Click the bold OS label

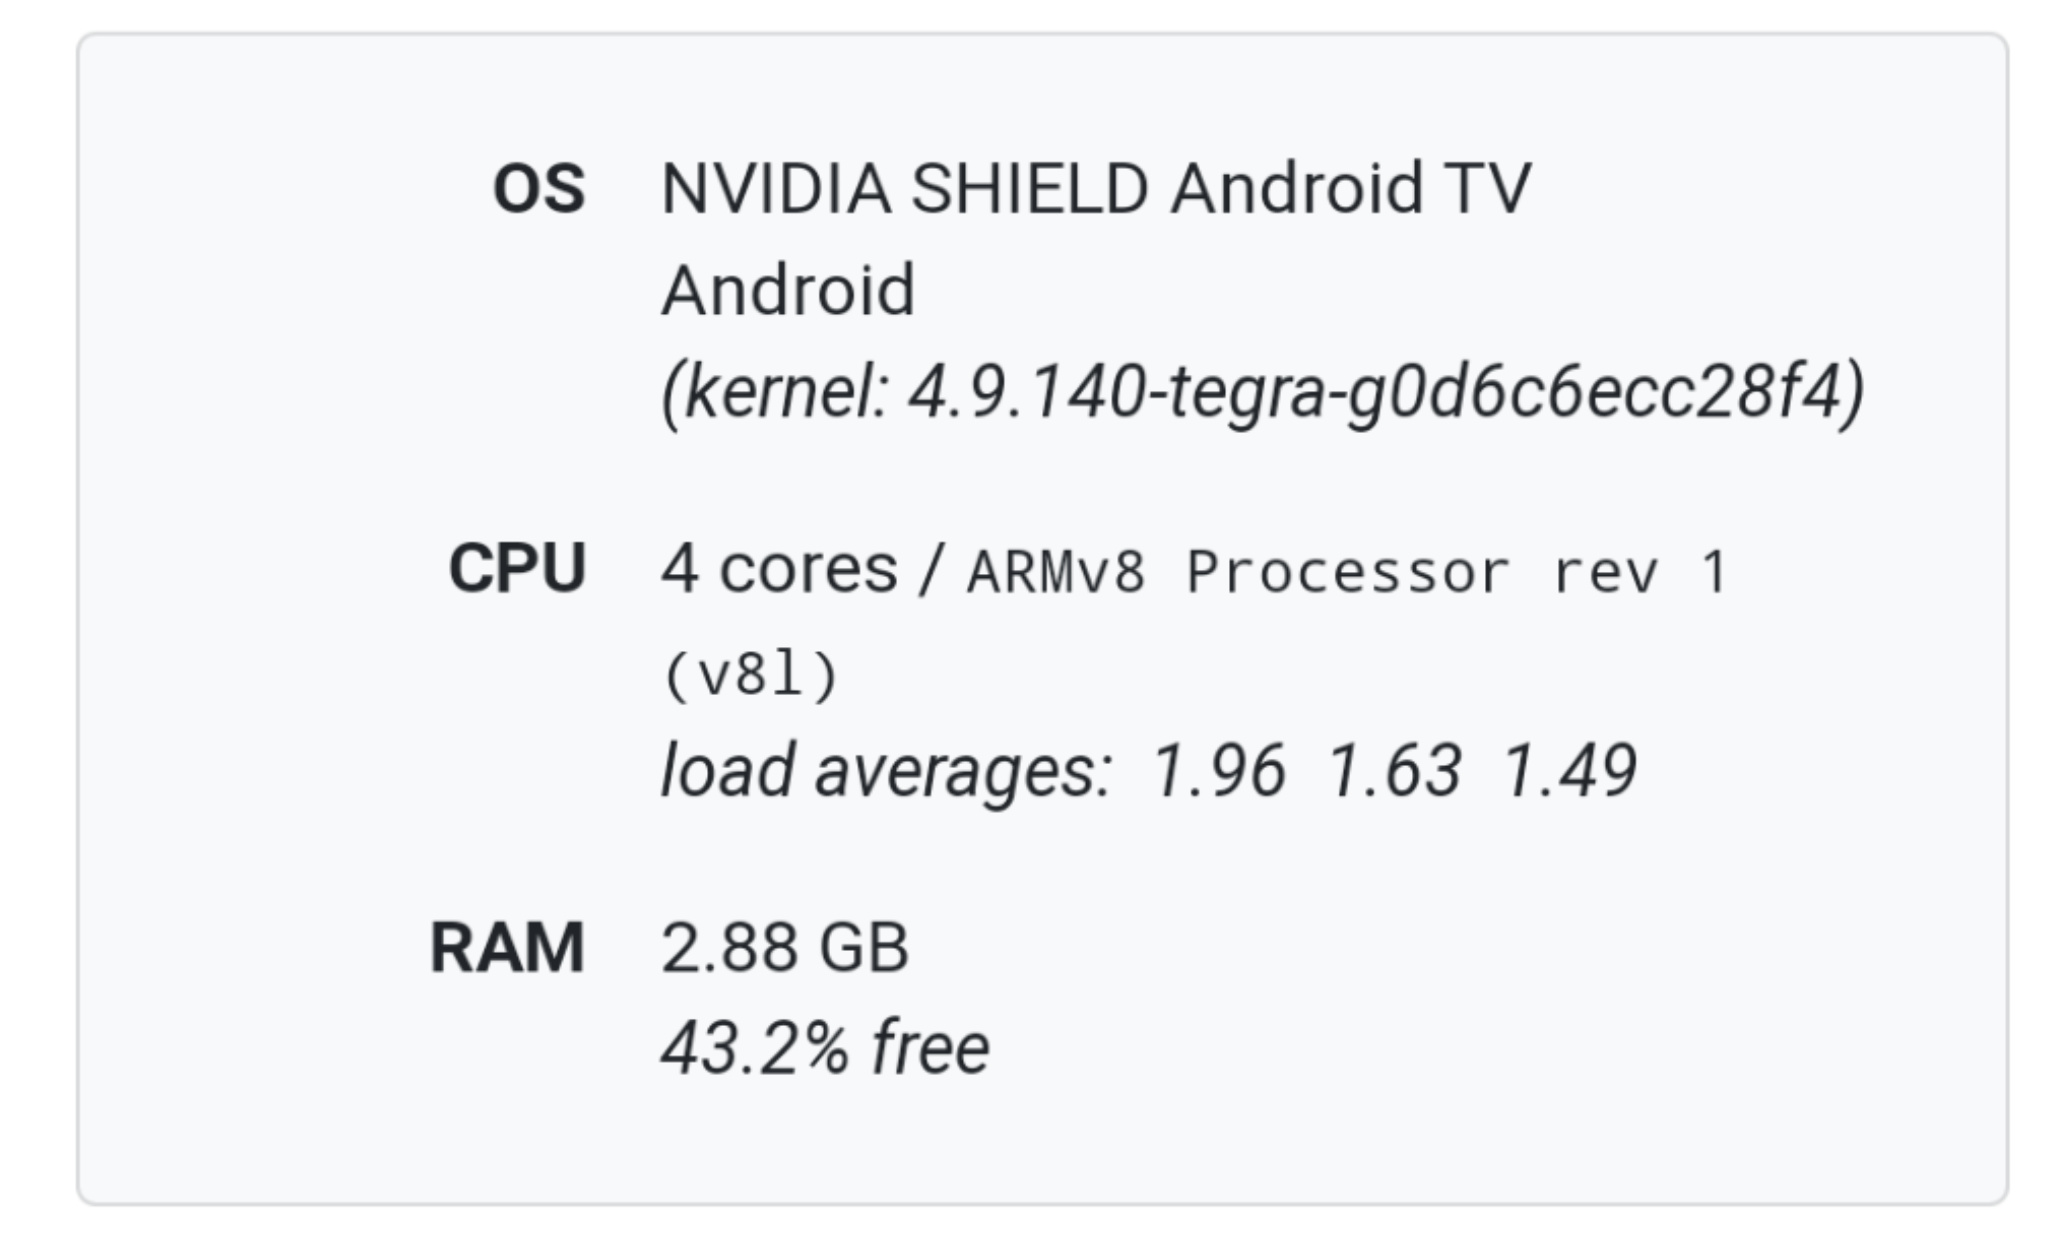[x=538, y=189]
